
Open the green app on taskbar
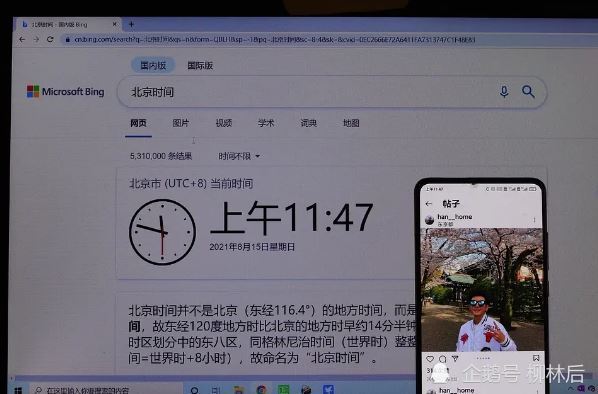pos(283,390)
